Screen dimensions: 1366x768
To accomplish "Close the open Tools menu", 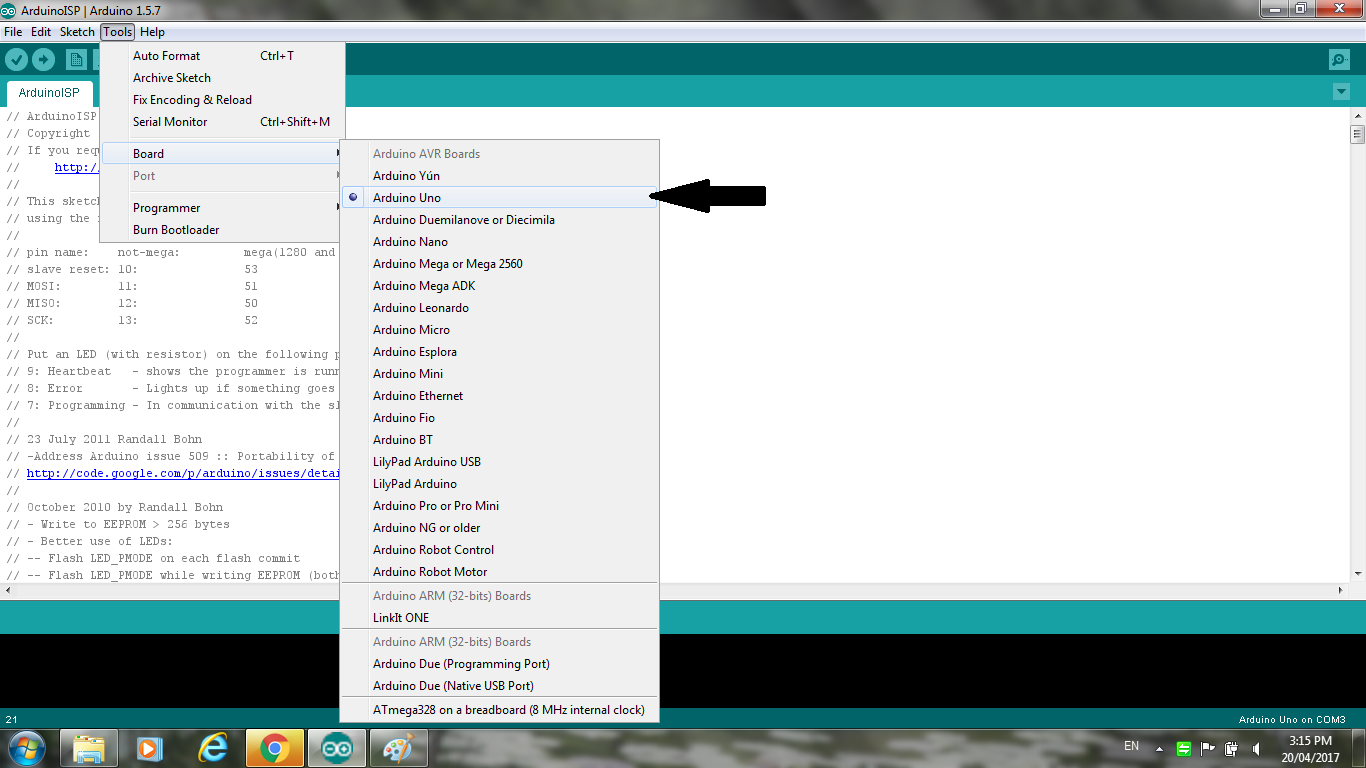I will [117, 32].
